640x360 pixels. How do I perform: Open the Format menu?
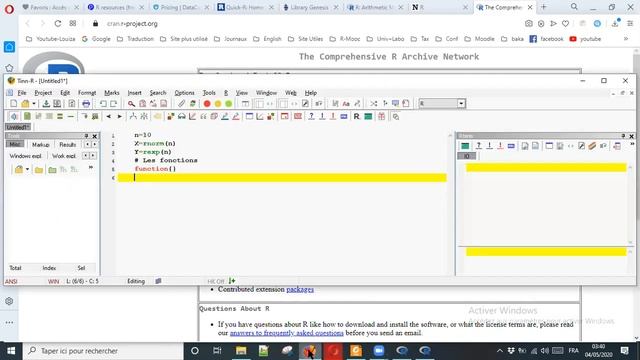point(87,93)
